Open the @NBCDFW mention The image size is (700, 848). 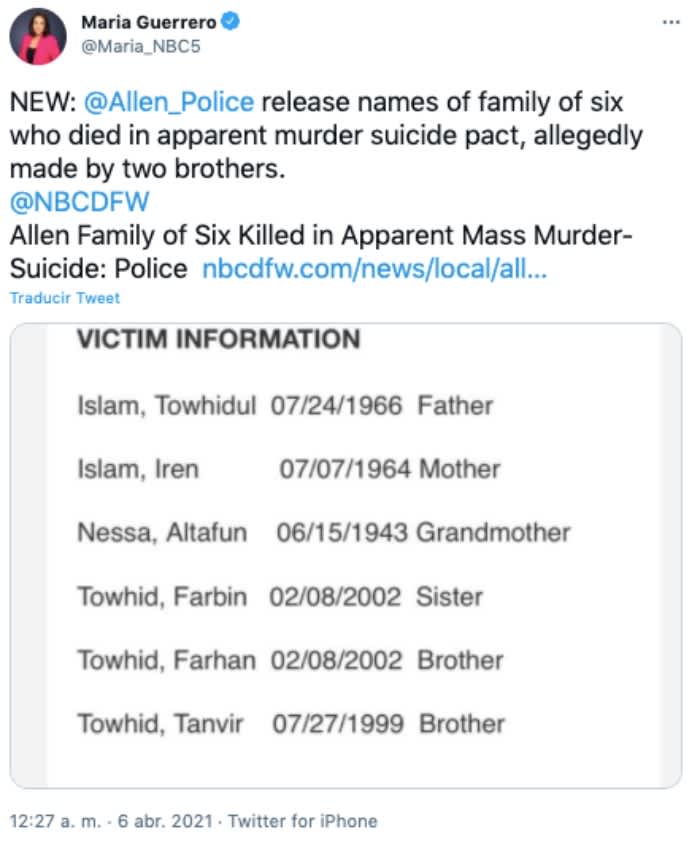click(79, 203)
